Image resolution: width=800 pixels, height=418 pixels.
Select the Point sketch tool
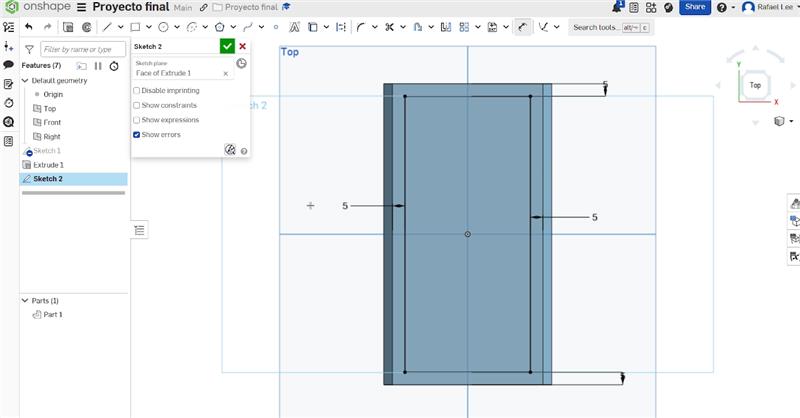tap(276, 27)
